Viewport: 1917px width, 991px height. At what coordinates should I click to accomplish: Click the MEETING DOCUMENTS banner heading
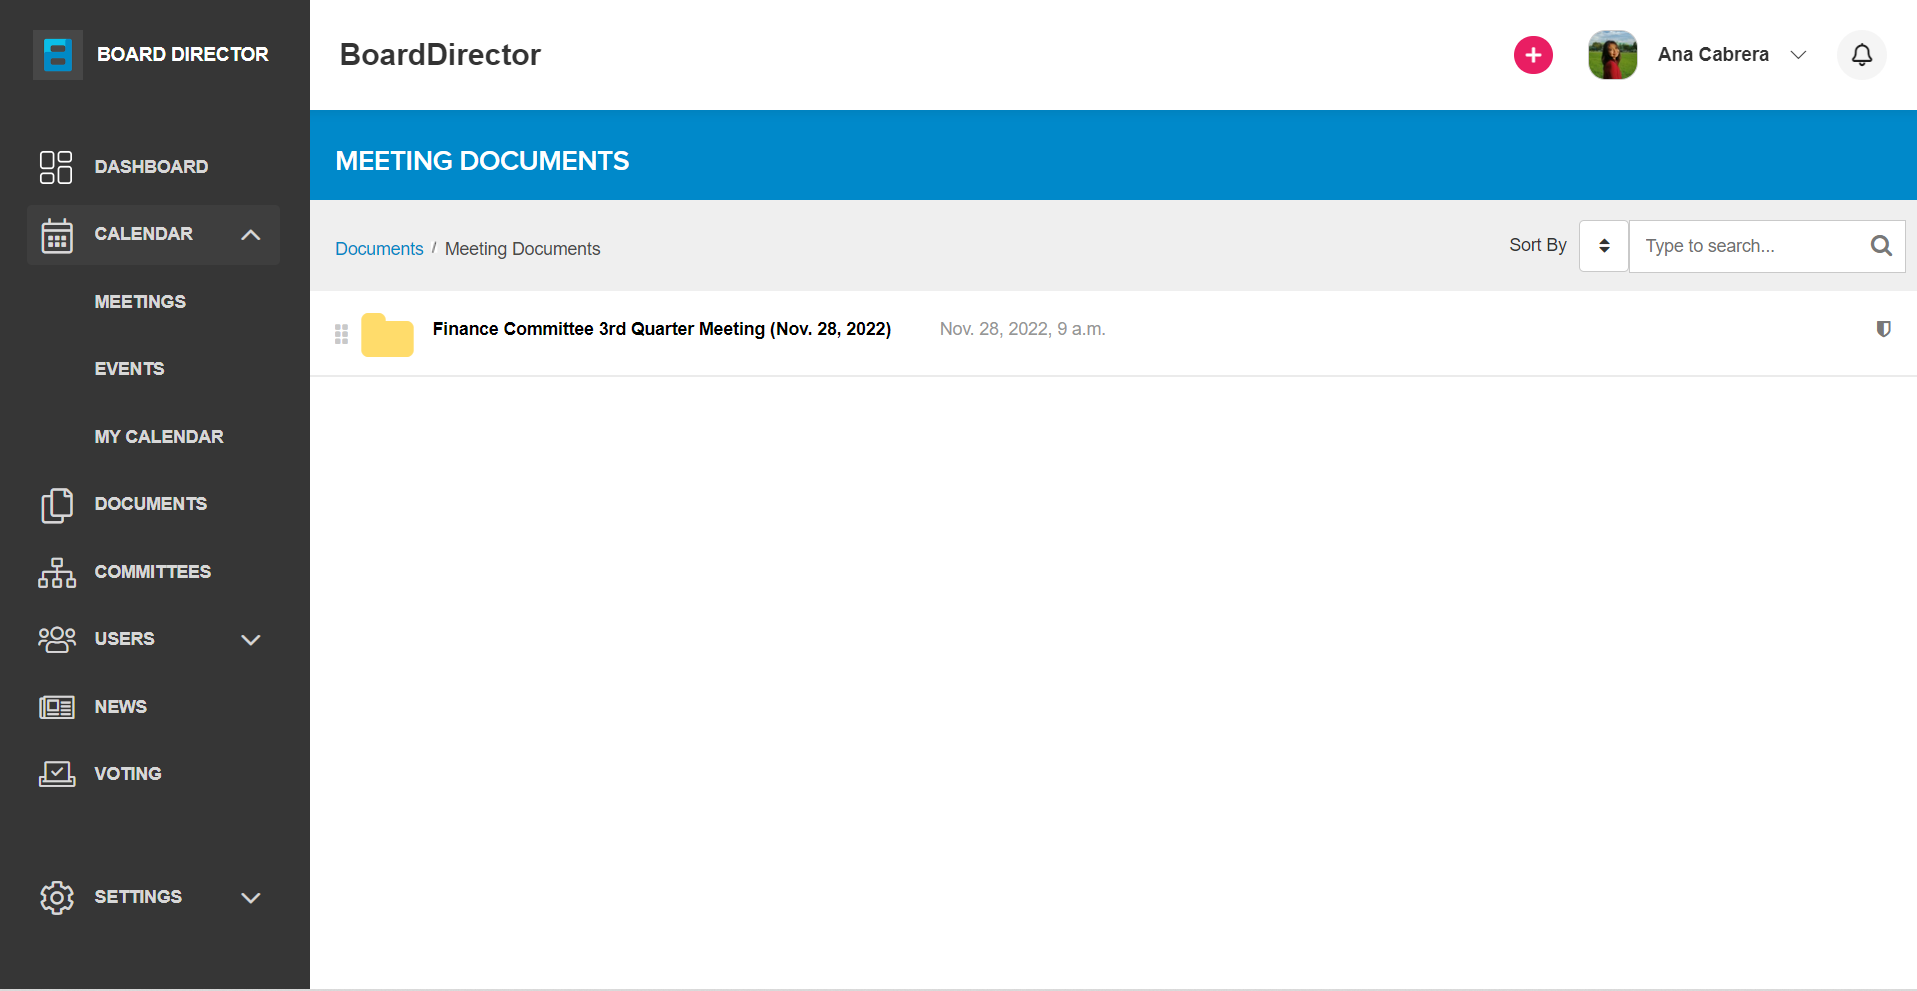[482, 161]
